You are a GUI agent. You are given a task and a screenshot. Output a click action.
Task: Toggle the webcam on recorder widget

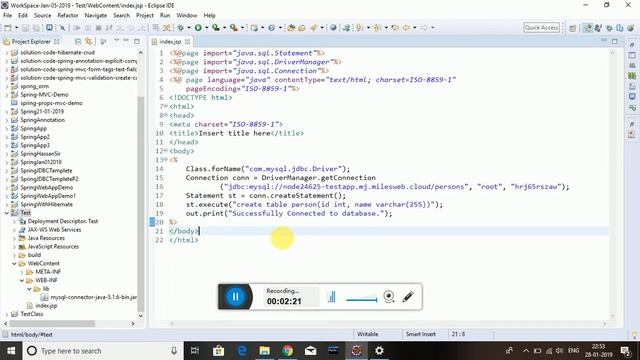[x=389, y=296]
